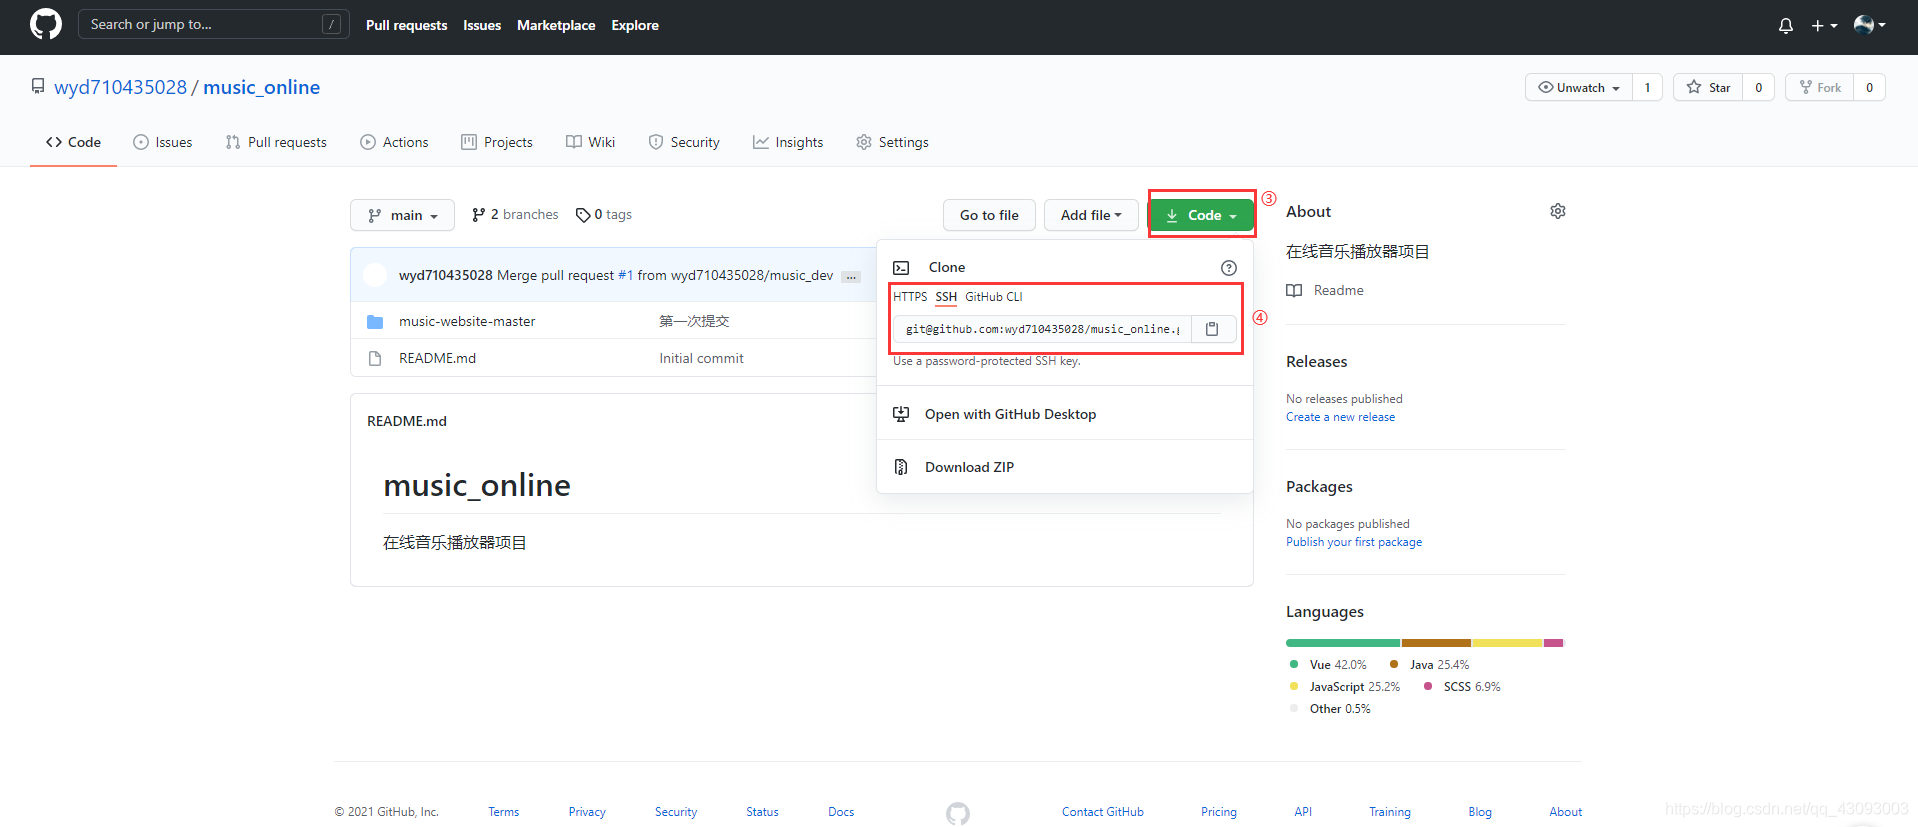Go to Explore in top navigation
The width and height of the screenshot is (1918, 827).
[635, 25]
